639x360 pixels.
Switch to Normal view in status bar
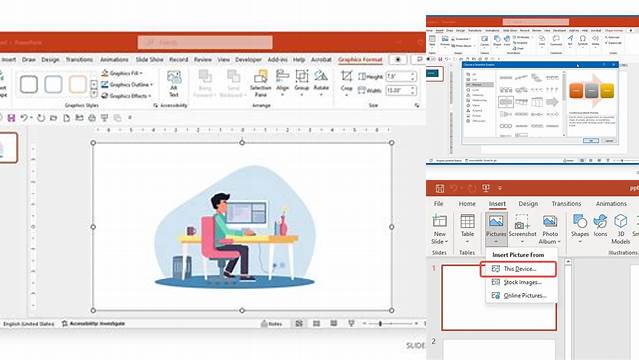tap(299, 323)
